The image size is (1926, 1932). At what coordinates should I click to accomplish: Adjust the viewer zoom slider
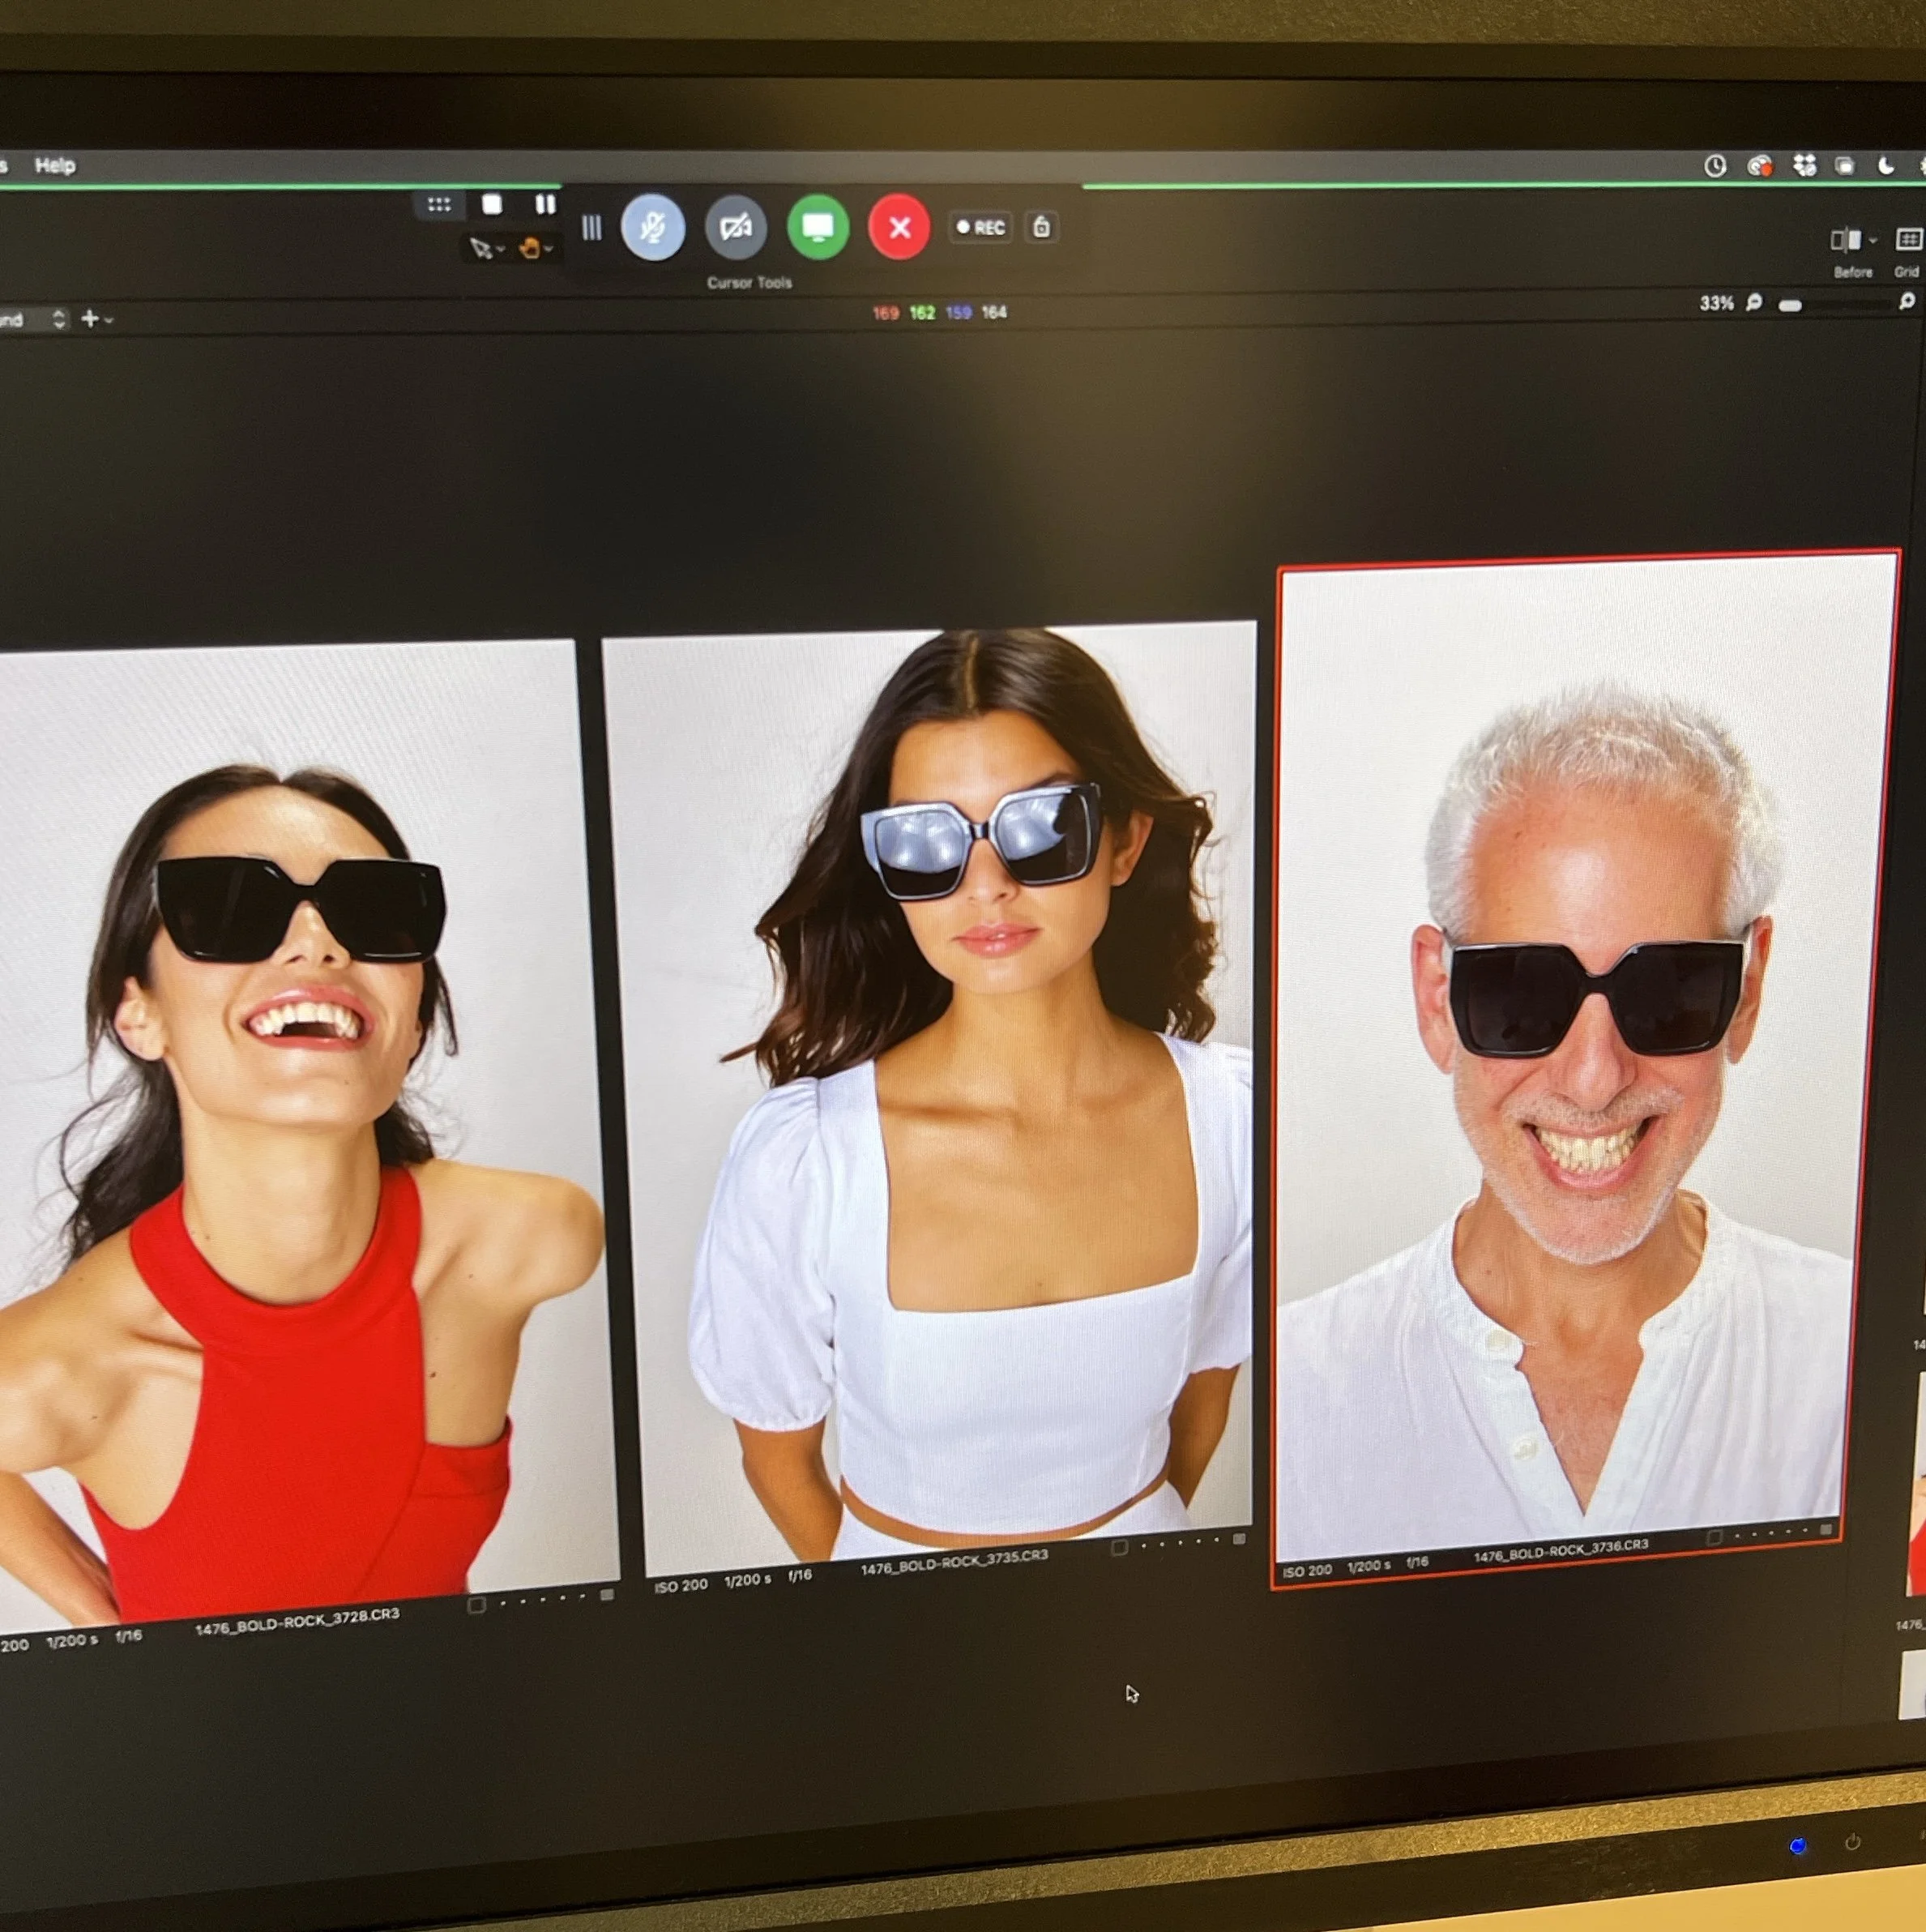(1790, 305)
